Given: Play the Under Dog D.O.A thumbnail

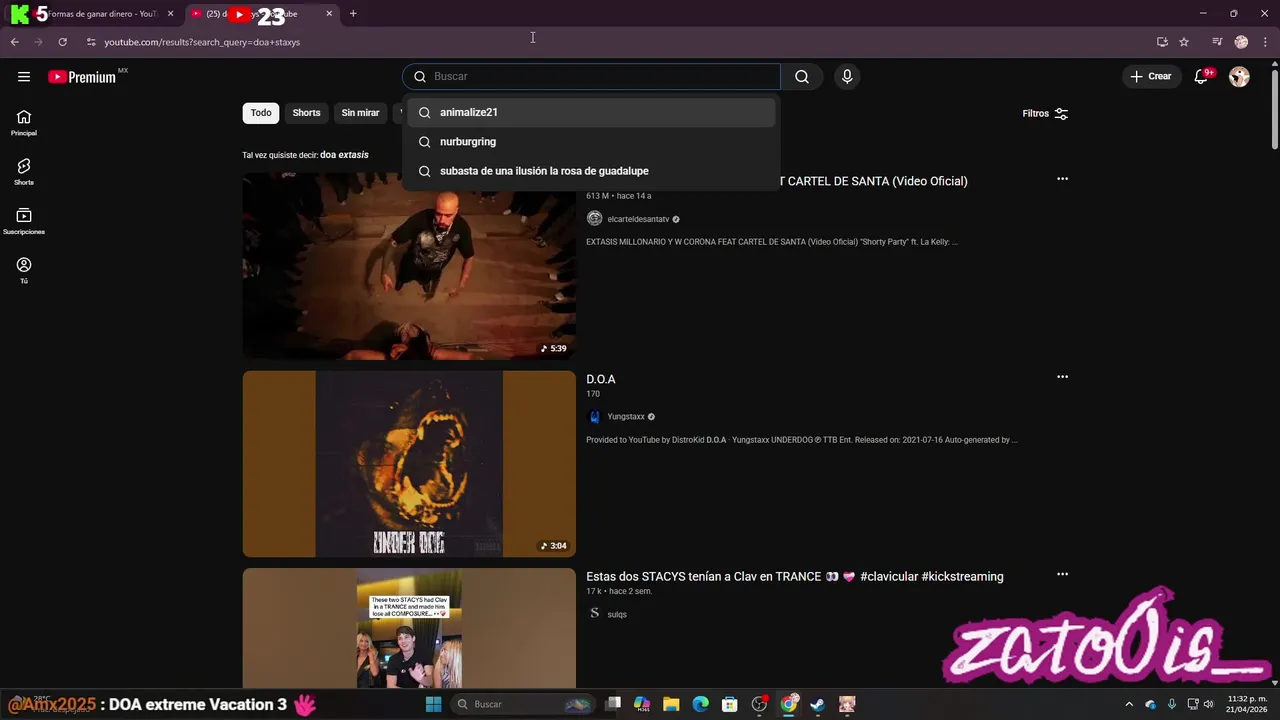Looking at the screenshot, I should coord(409,464).
